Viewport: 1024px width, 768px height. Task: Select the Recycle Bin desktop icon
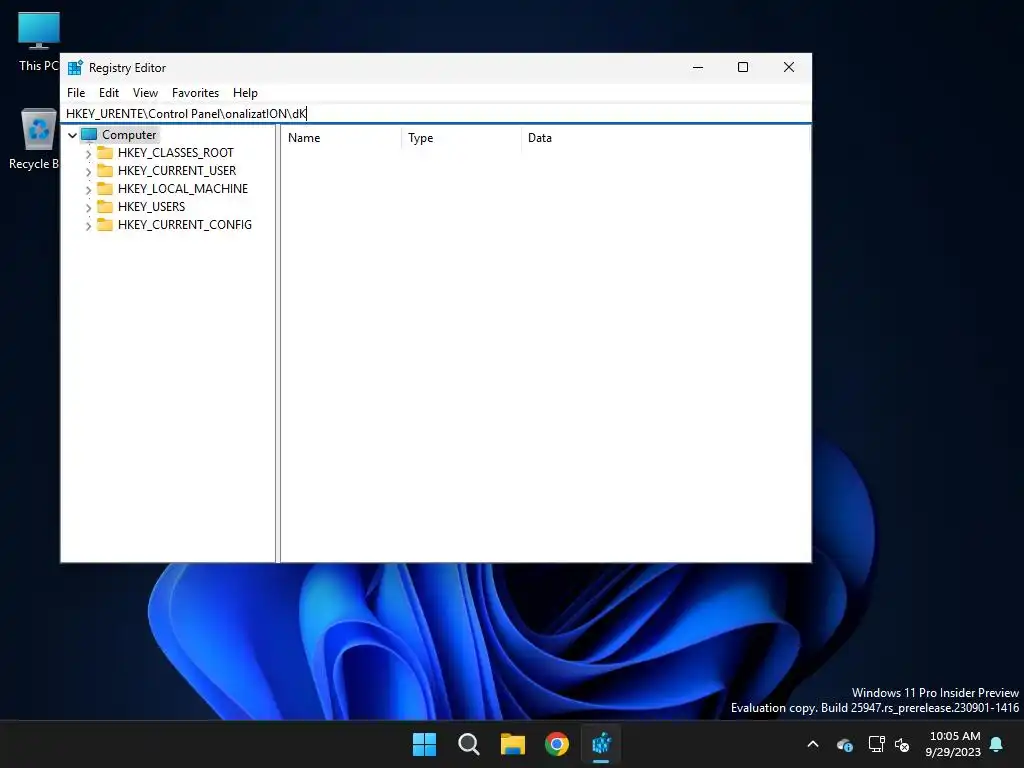point(36,139)
